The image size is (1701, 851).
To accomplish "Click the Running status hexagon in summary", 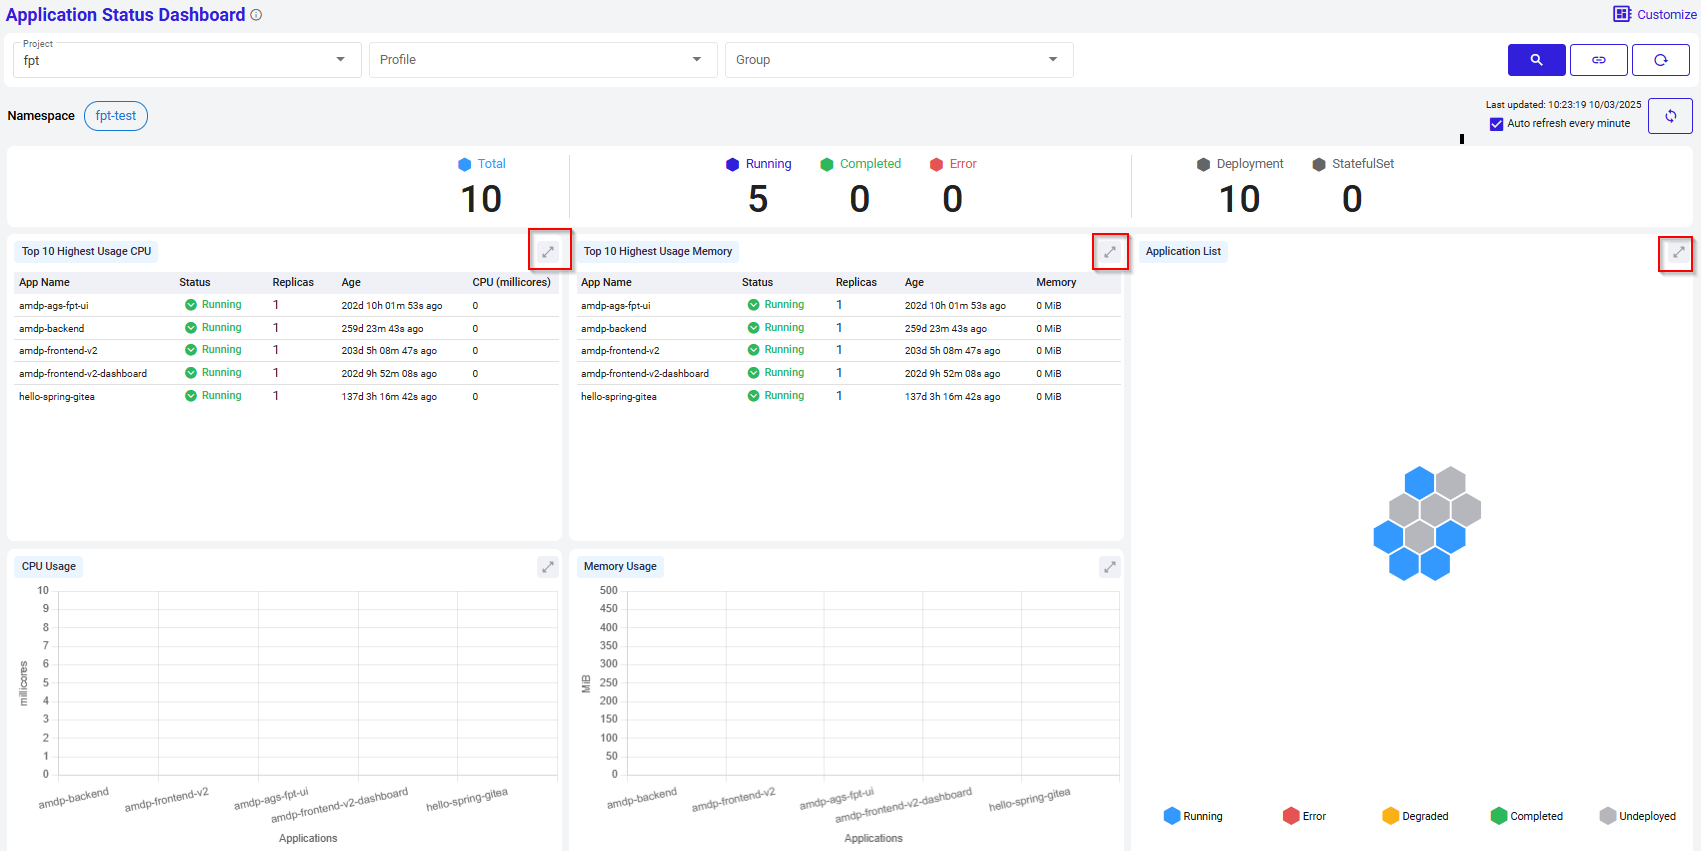I will [733, 164].
